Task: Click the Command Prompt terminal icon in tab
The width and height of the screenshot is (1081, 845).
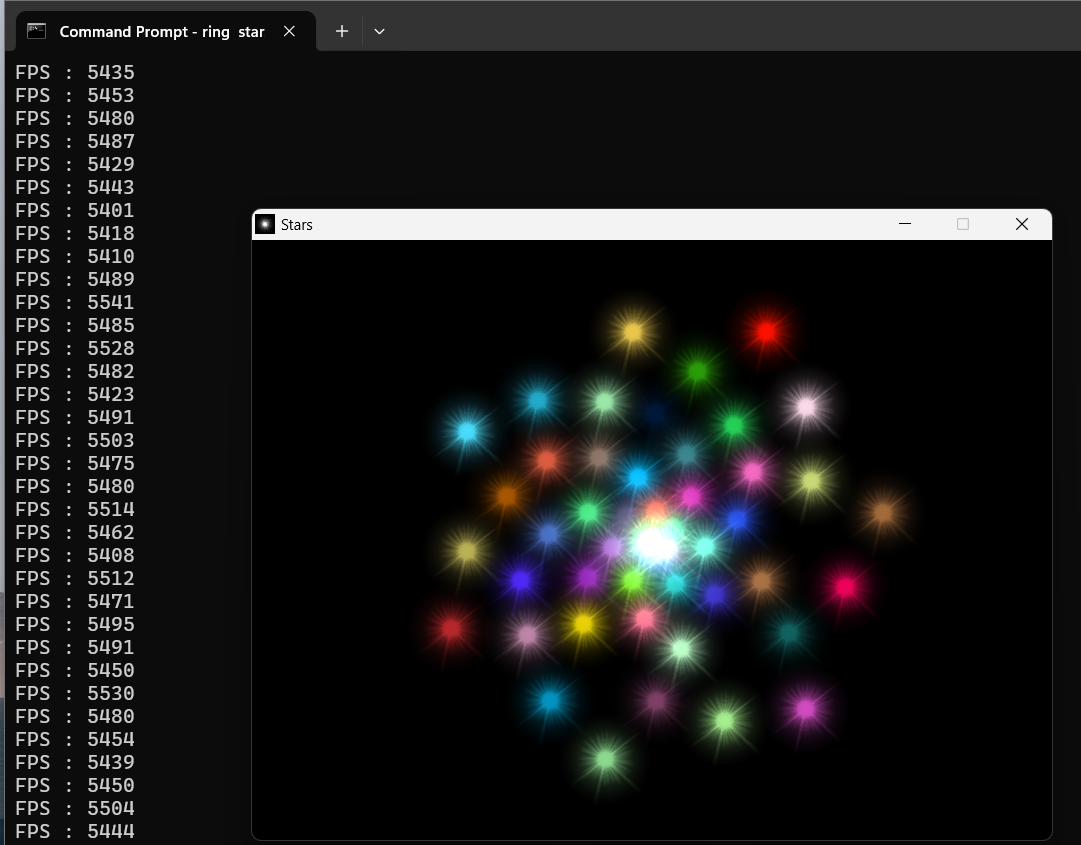Action: point(37,31)
